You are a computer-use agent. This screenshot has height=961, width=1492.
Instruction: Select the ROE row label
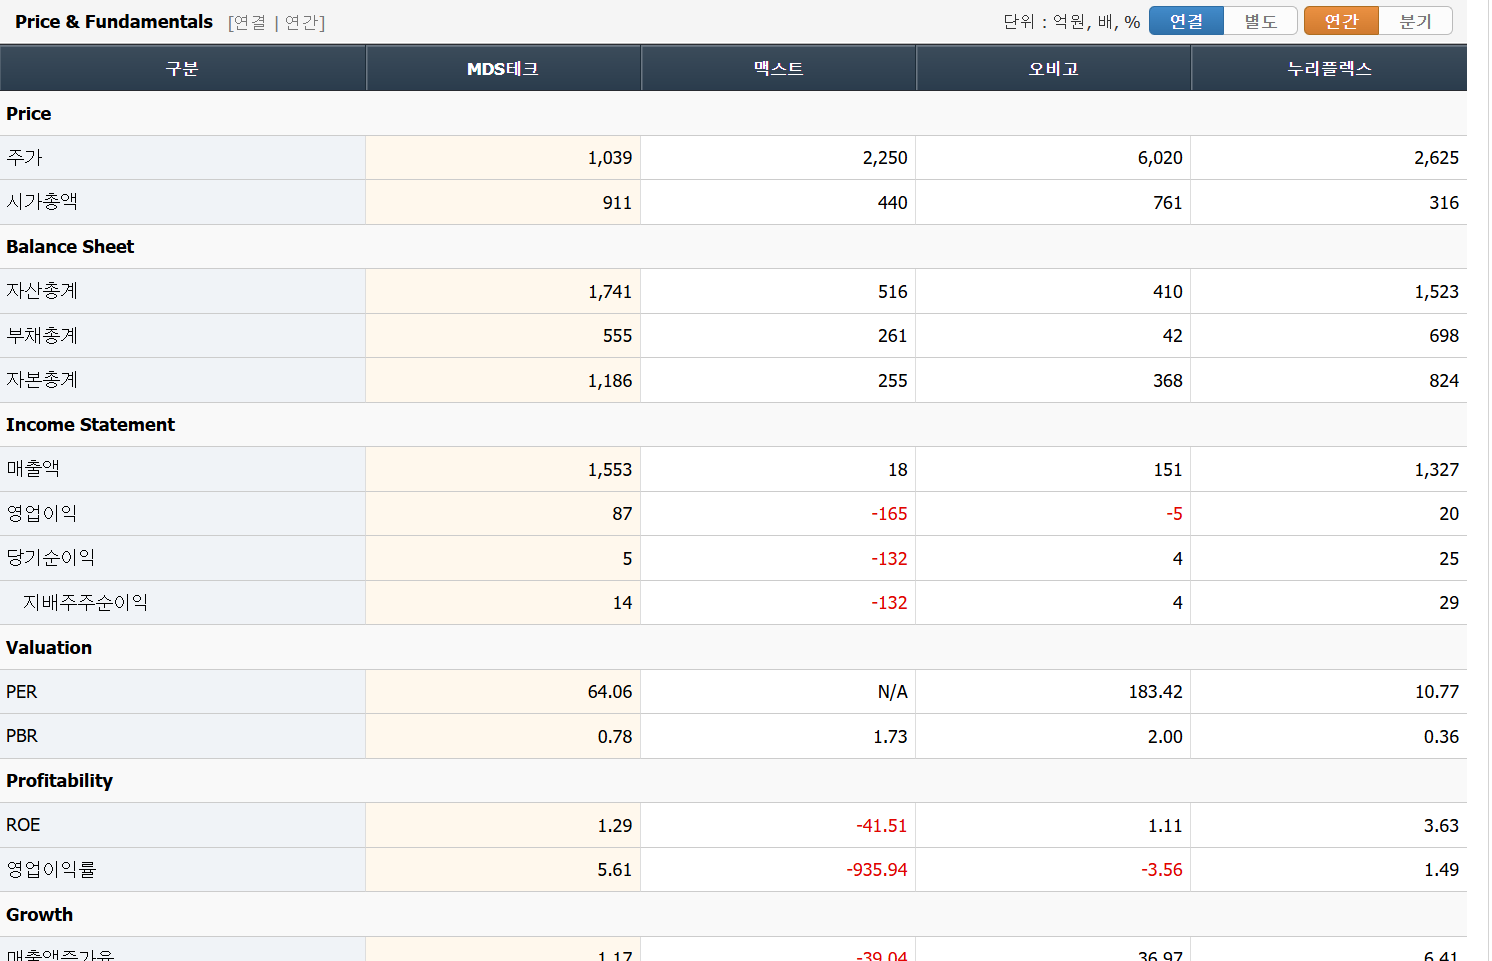click(23, 825)
